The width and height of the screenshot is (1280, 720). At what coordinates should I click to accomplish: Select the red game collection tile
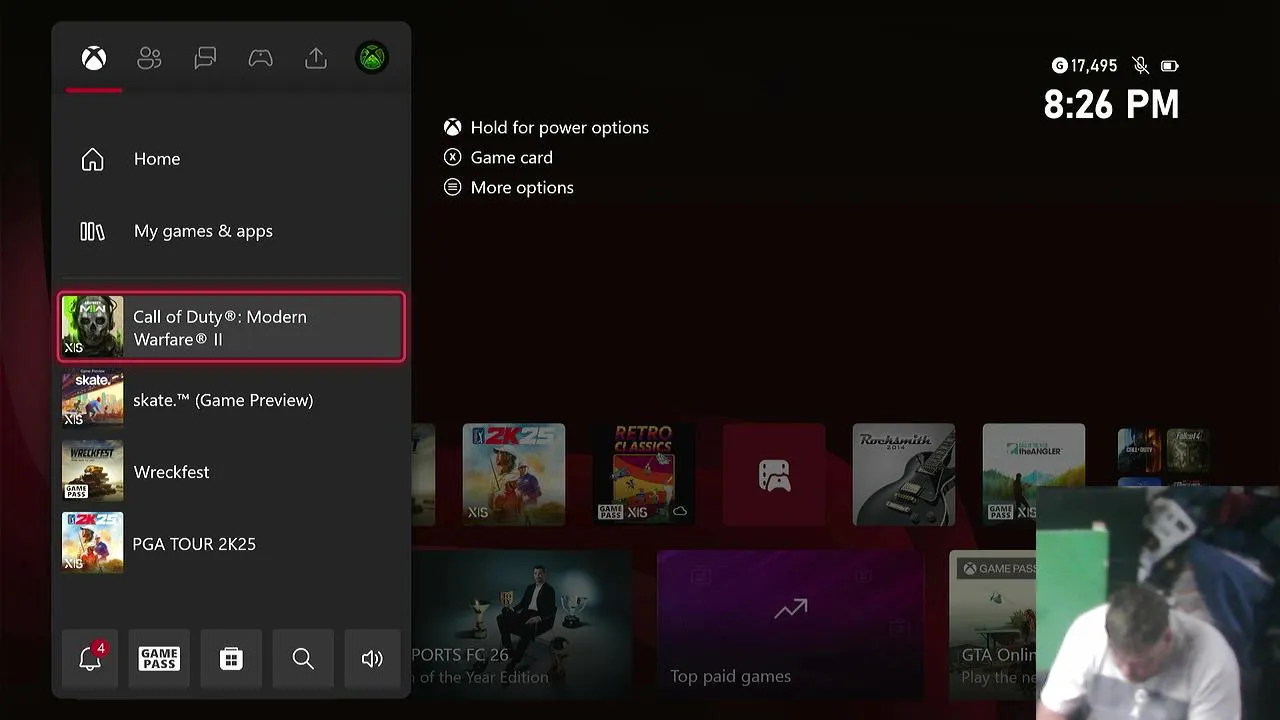point(774,474)
